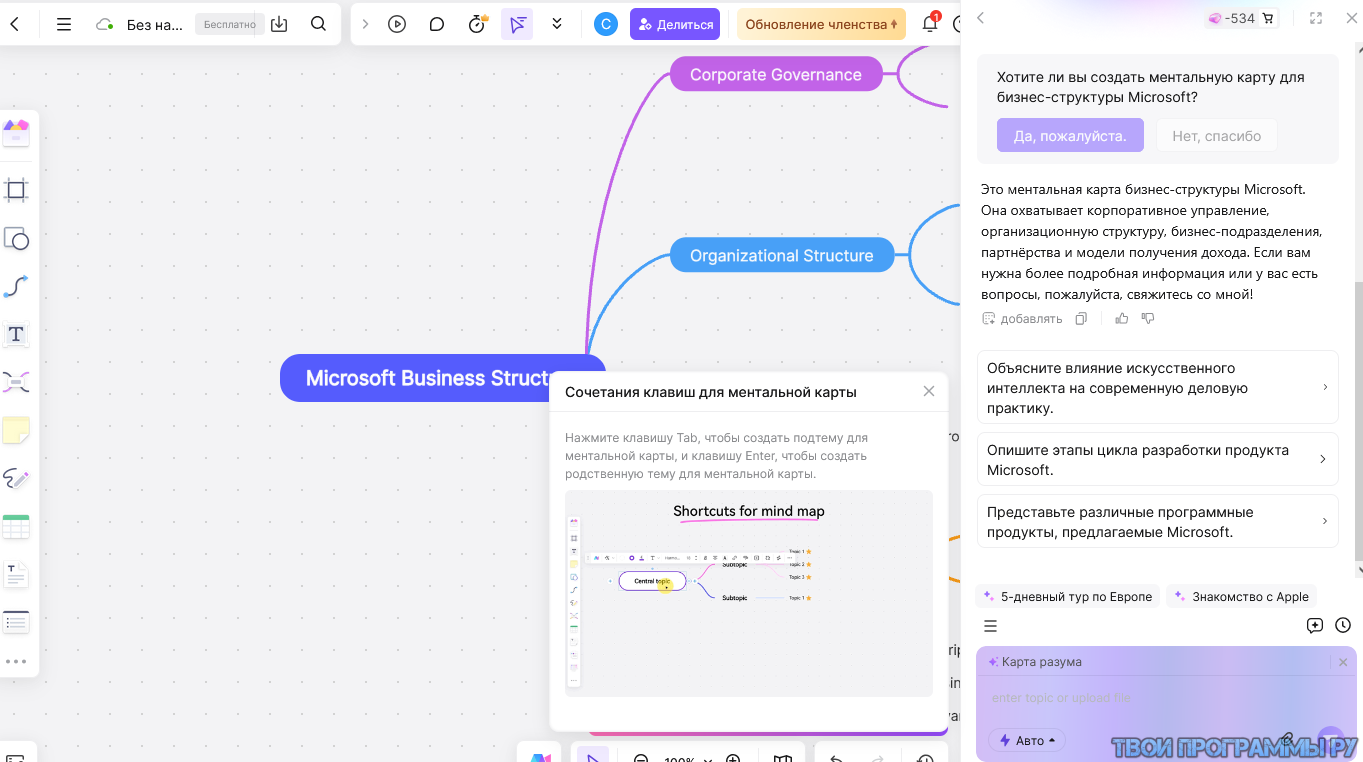Click the Обновление членства button
The width and height of the screenshot is (1363, 762).
point(821,24)
